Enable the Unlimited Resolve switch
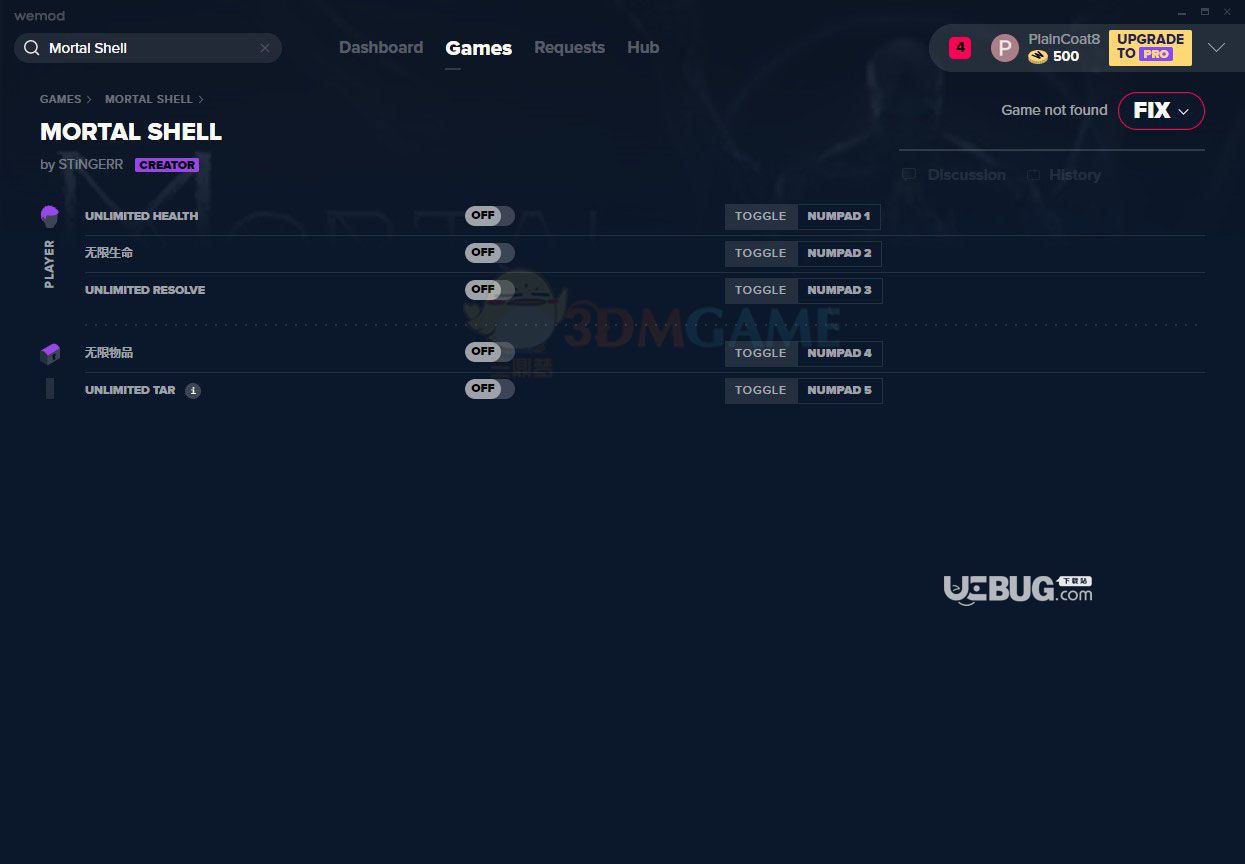Viewport: 1245px width, 864px height. click(490, 290)
